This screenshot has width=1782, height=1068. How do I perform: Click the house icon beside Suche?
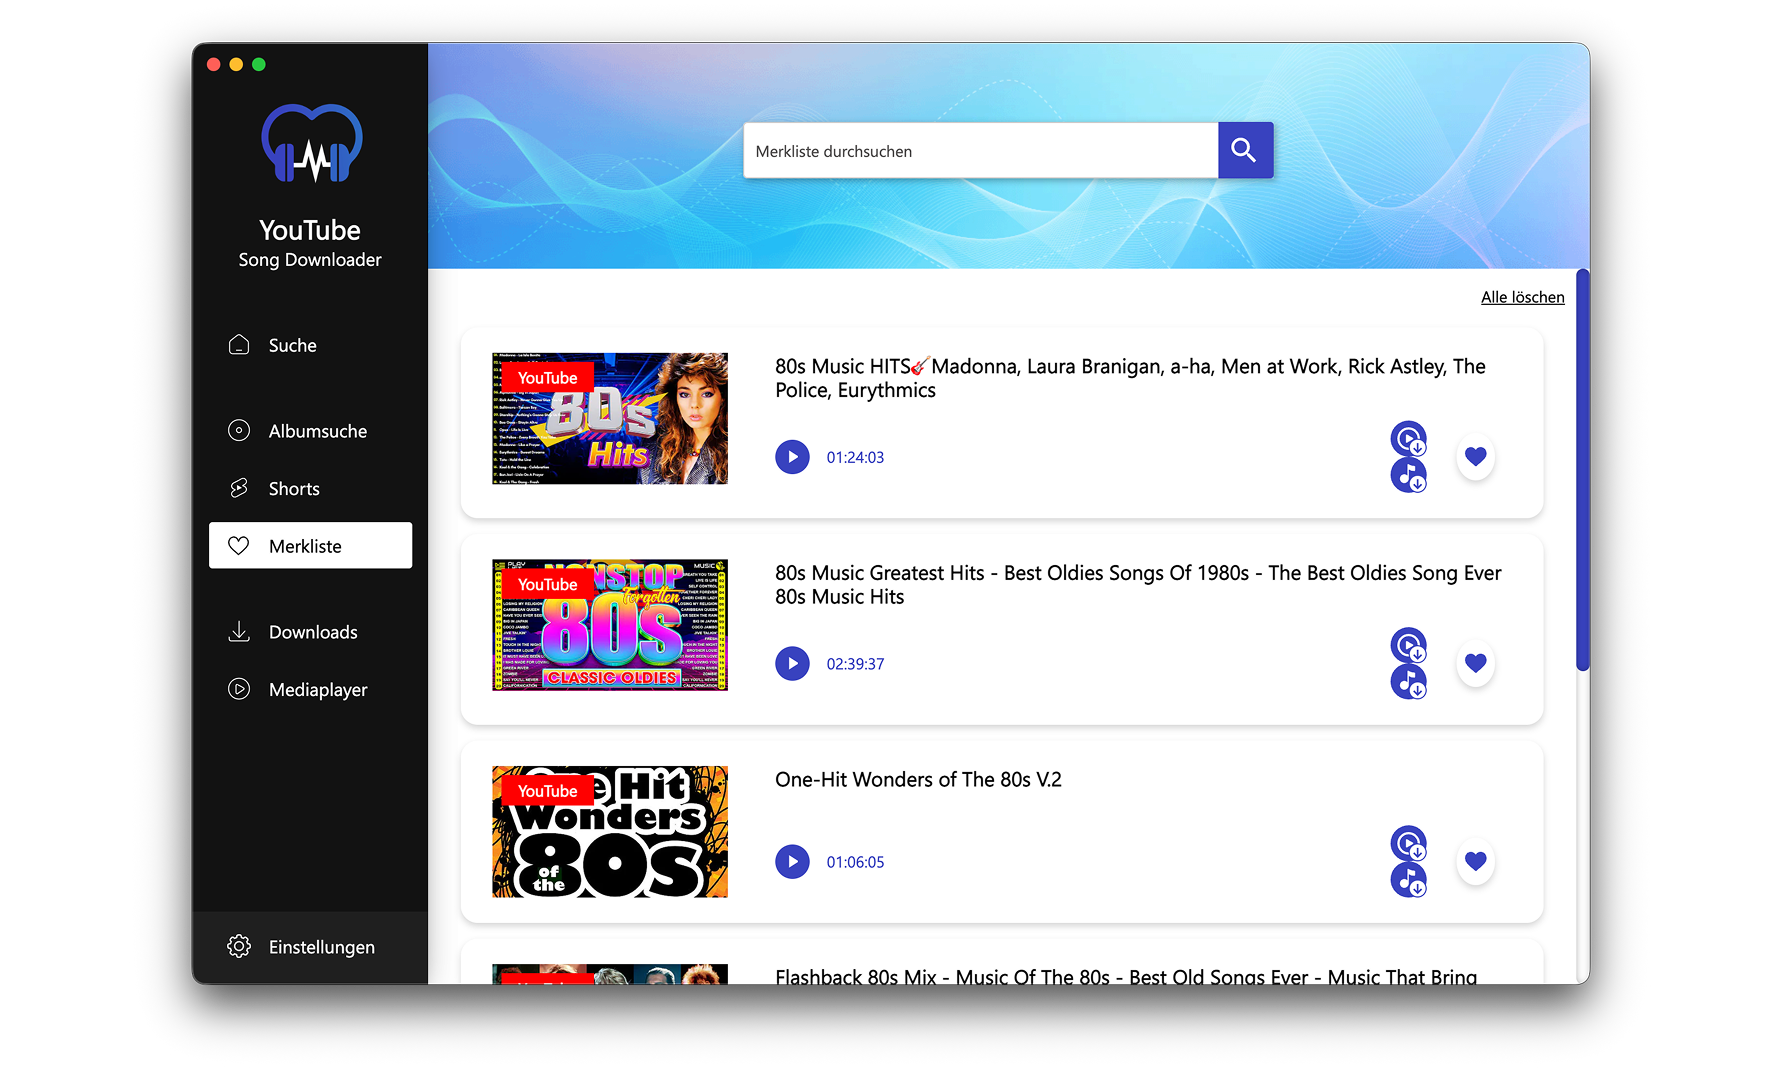tap(239, 345)
